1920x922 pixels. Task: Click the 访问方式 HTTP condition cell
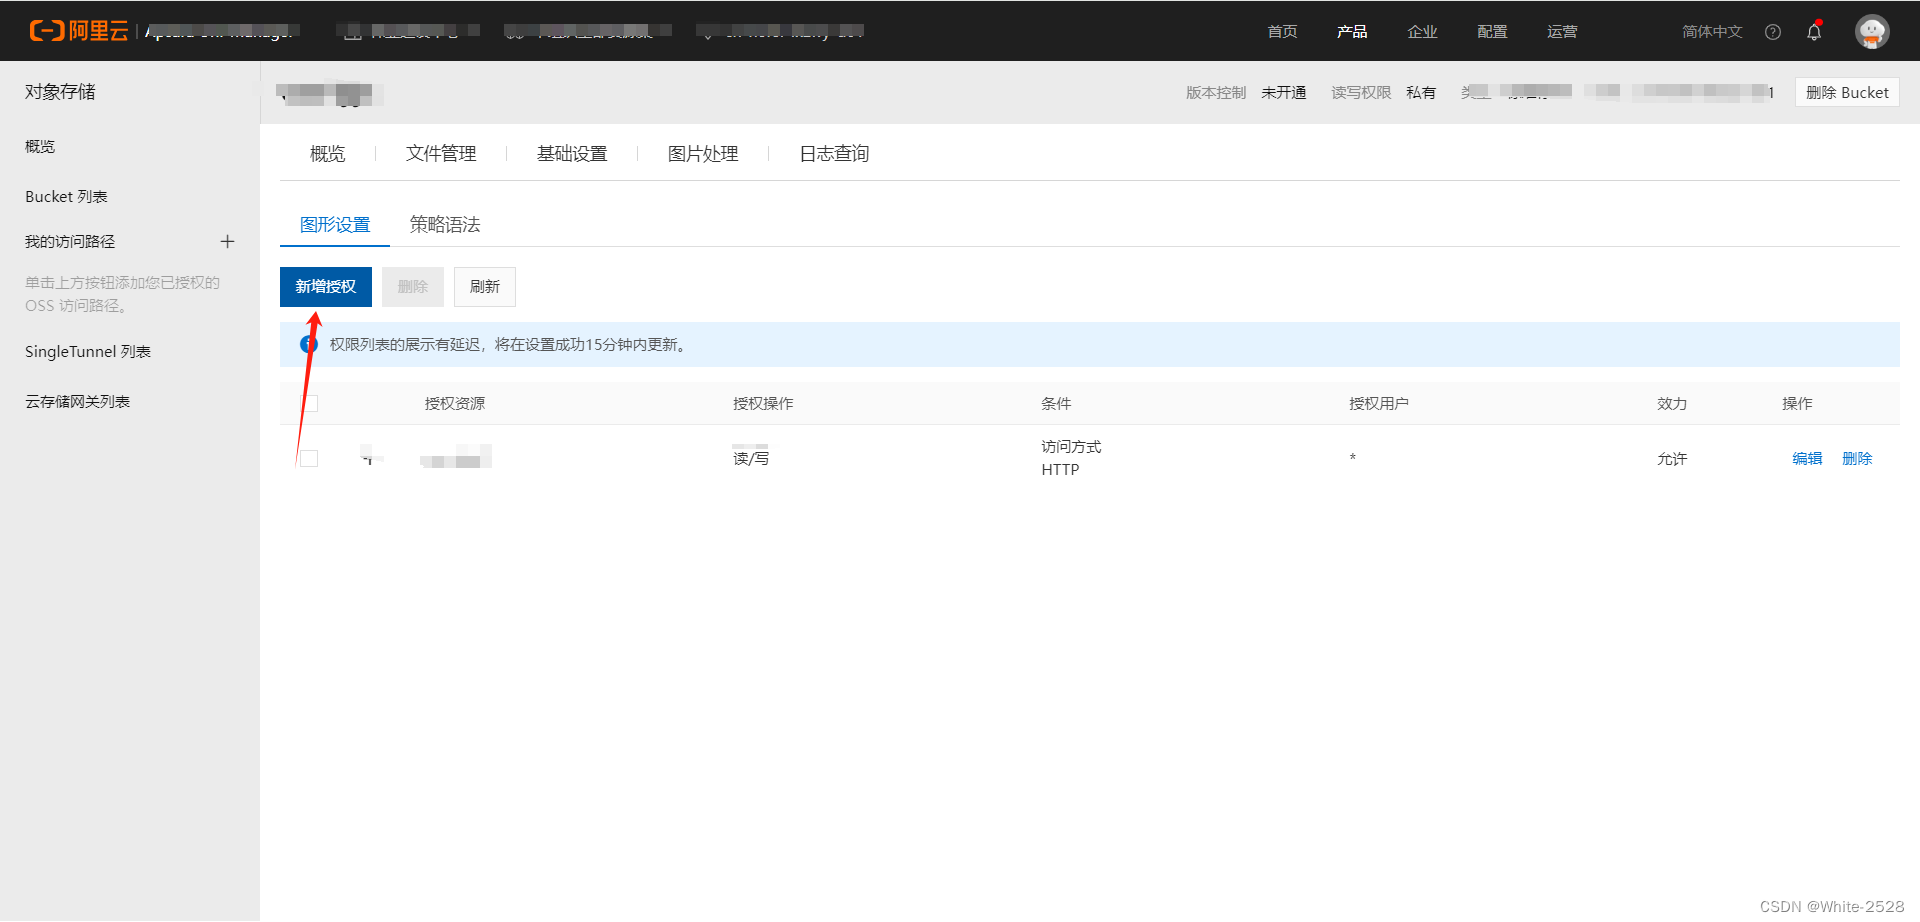1071,458
